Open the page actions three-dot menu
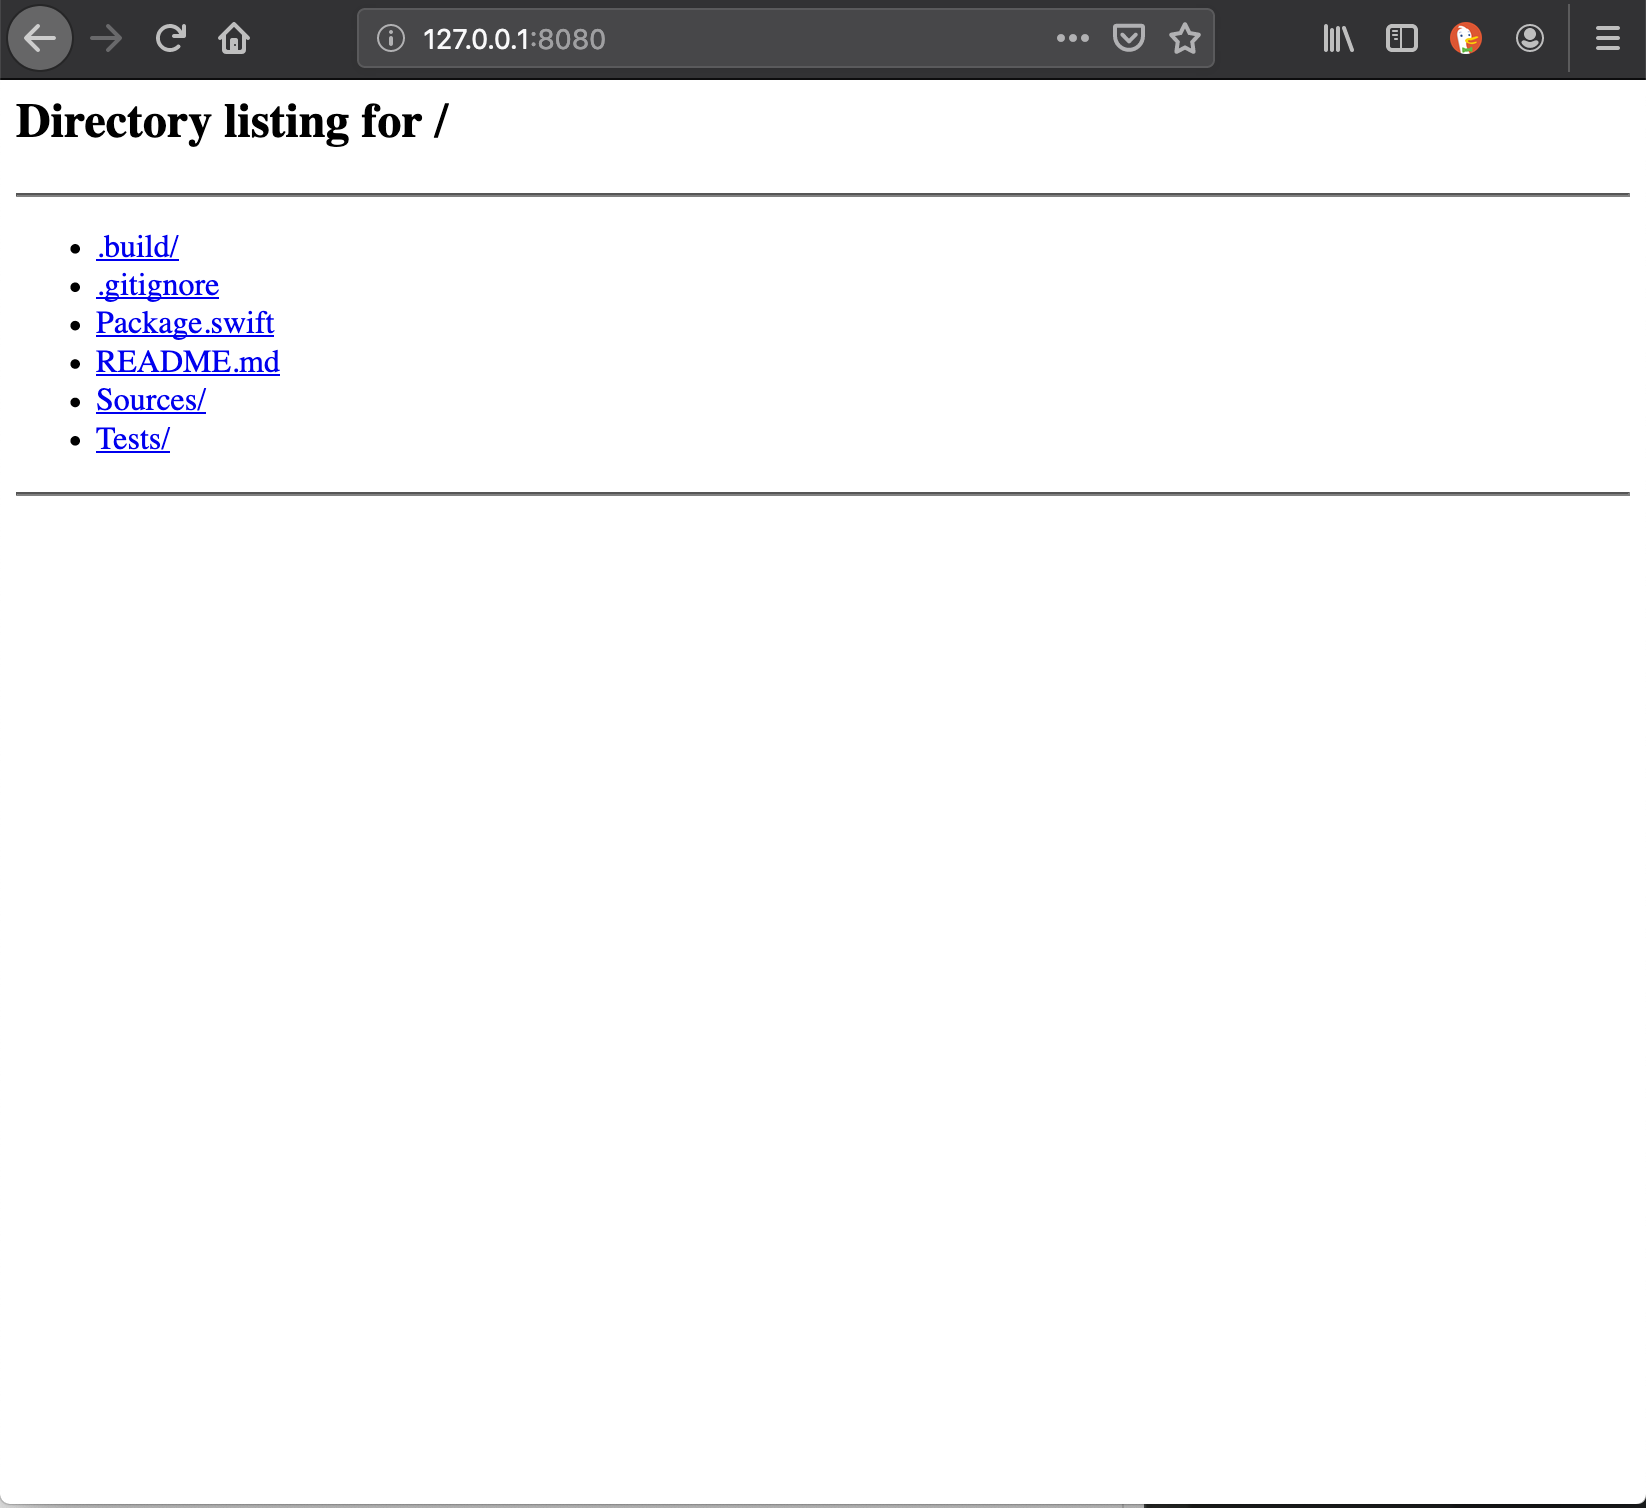Screen dimensions: 1646x1508 tap(1072, 39)
